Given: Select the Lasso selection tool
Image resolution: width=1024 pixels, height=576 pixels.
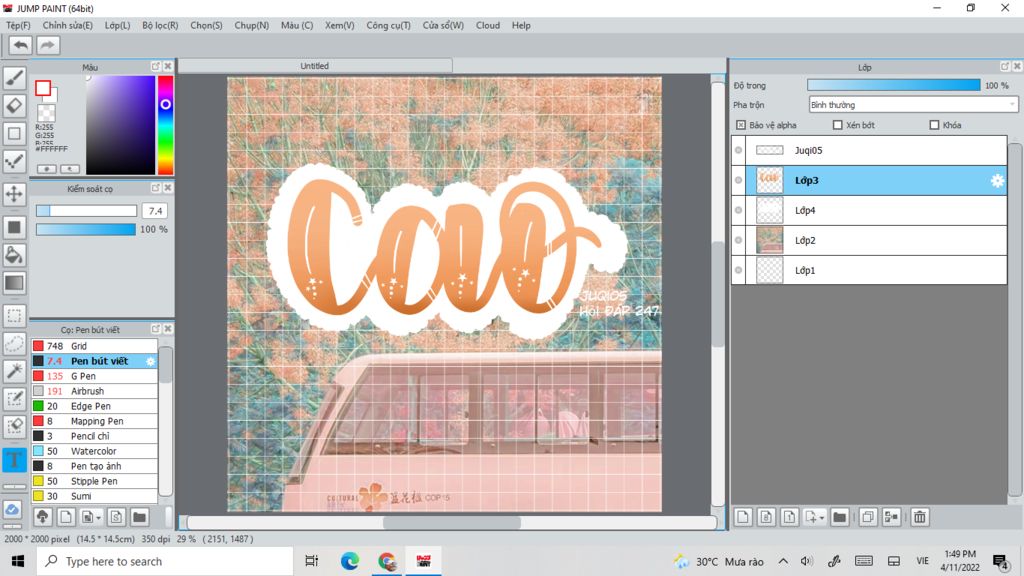Looking at the screenshot, I should point(14,344).
